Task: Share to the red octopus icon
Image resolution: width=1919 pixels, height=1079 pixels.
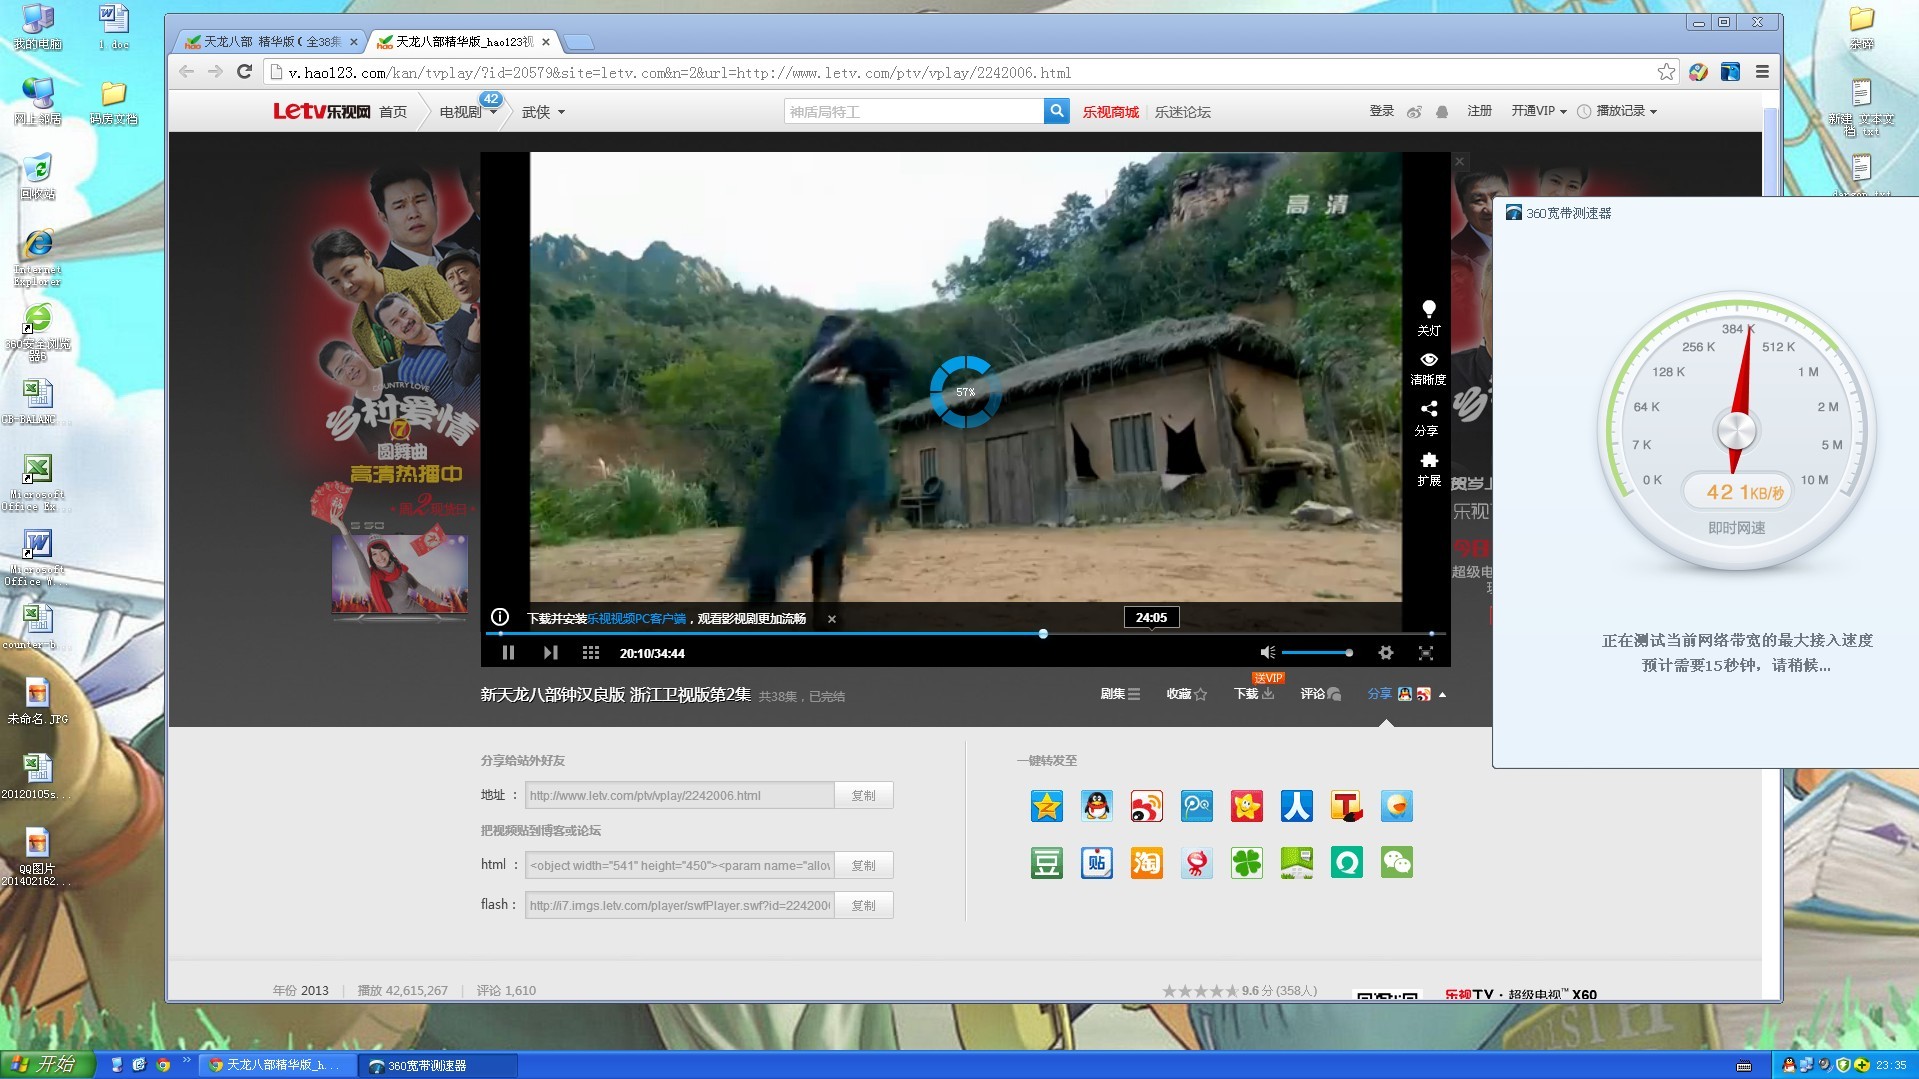Action: (1197, 862)
